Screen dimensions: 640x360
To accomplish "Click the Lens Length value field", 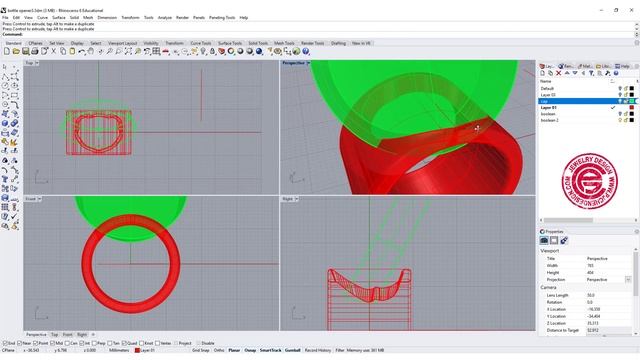I will (608, 295).
